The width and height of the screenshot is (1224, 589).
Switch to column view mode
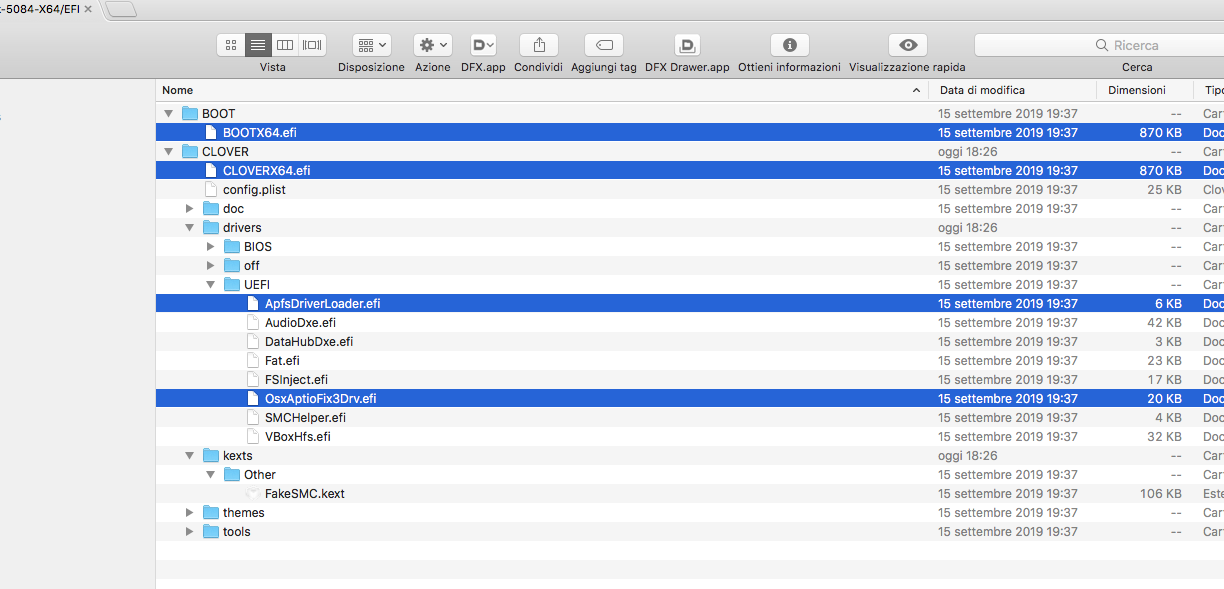tap(285, 45)
